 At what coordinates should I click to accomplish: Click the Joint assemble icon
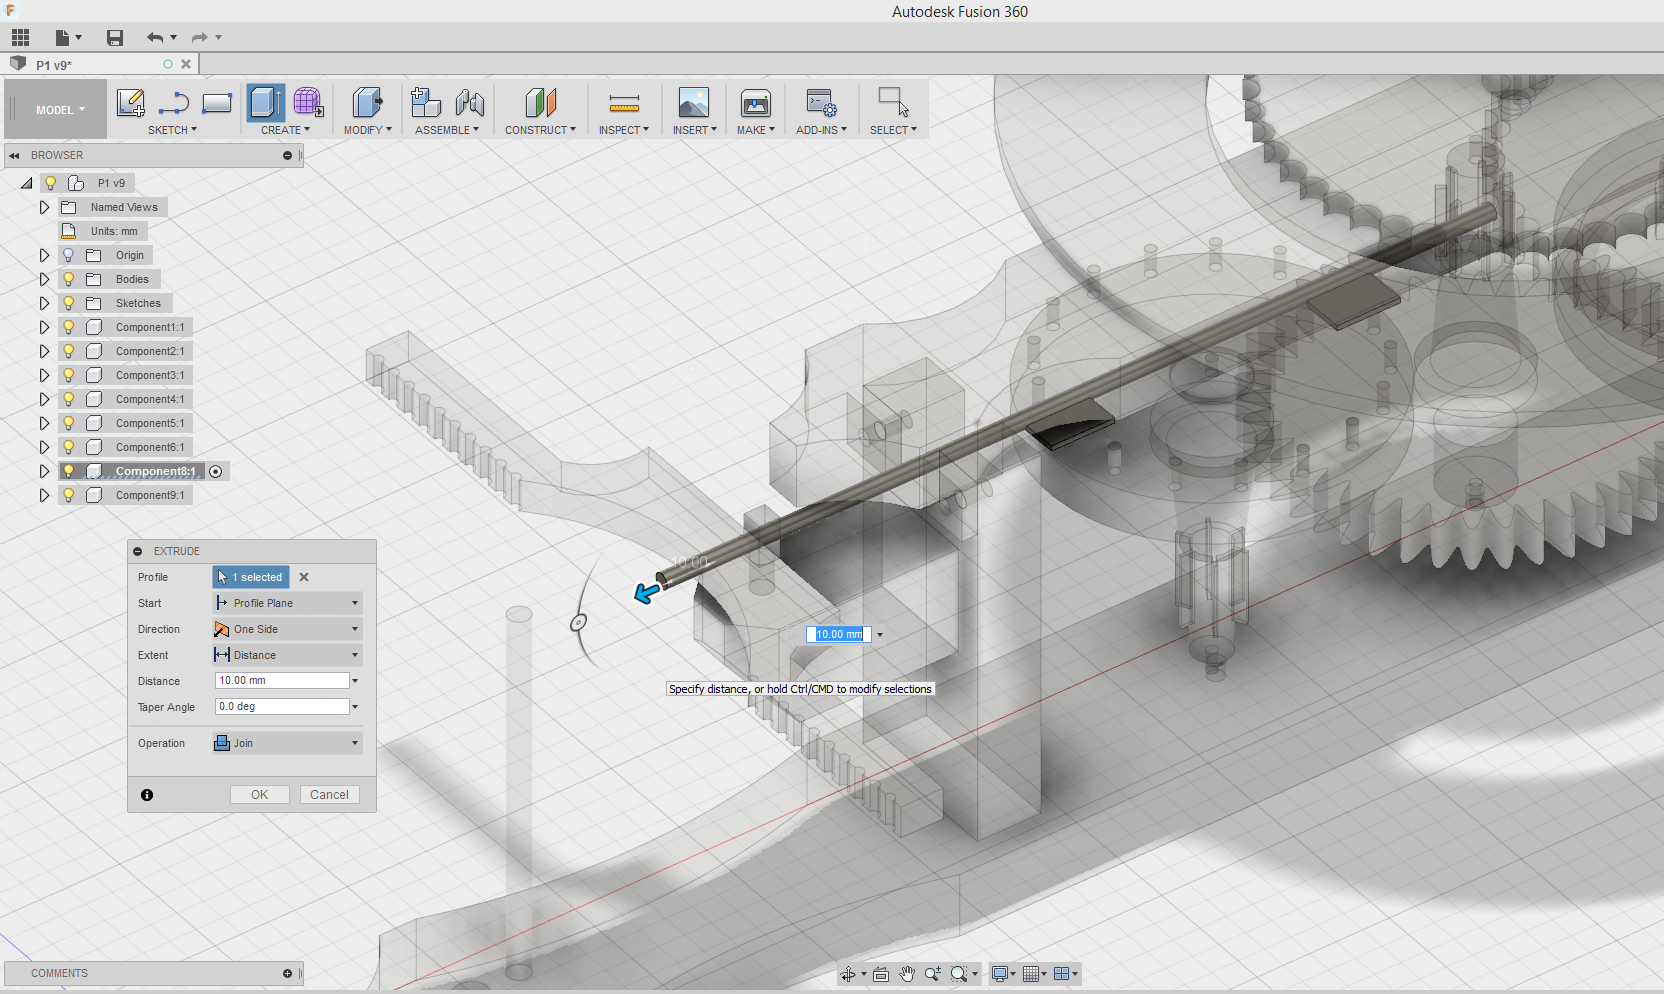coord(469,102)
